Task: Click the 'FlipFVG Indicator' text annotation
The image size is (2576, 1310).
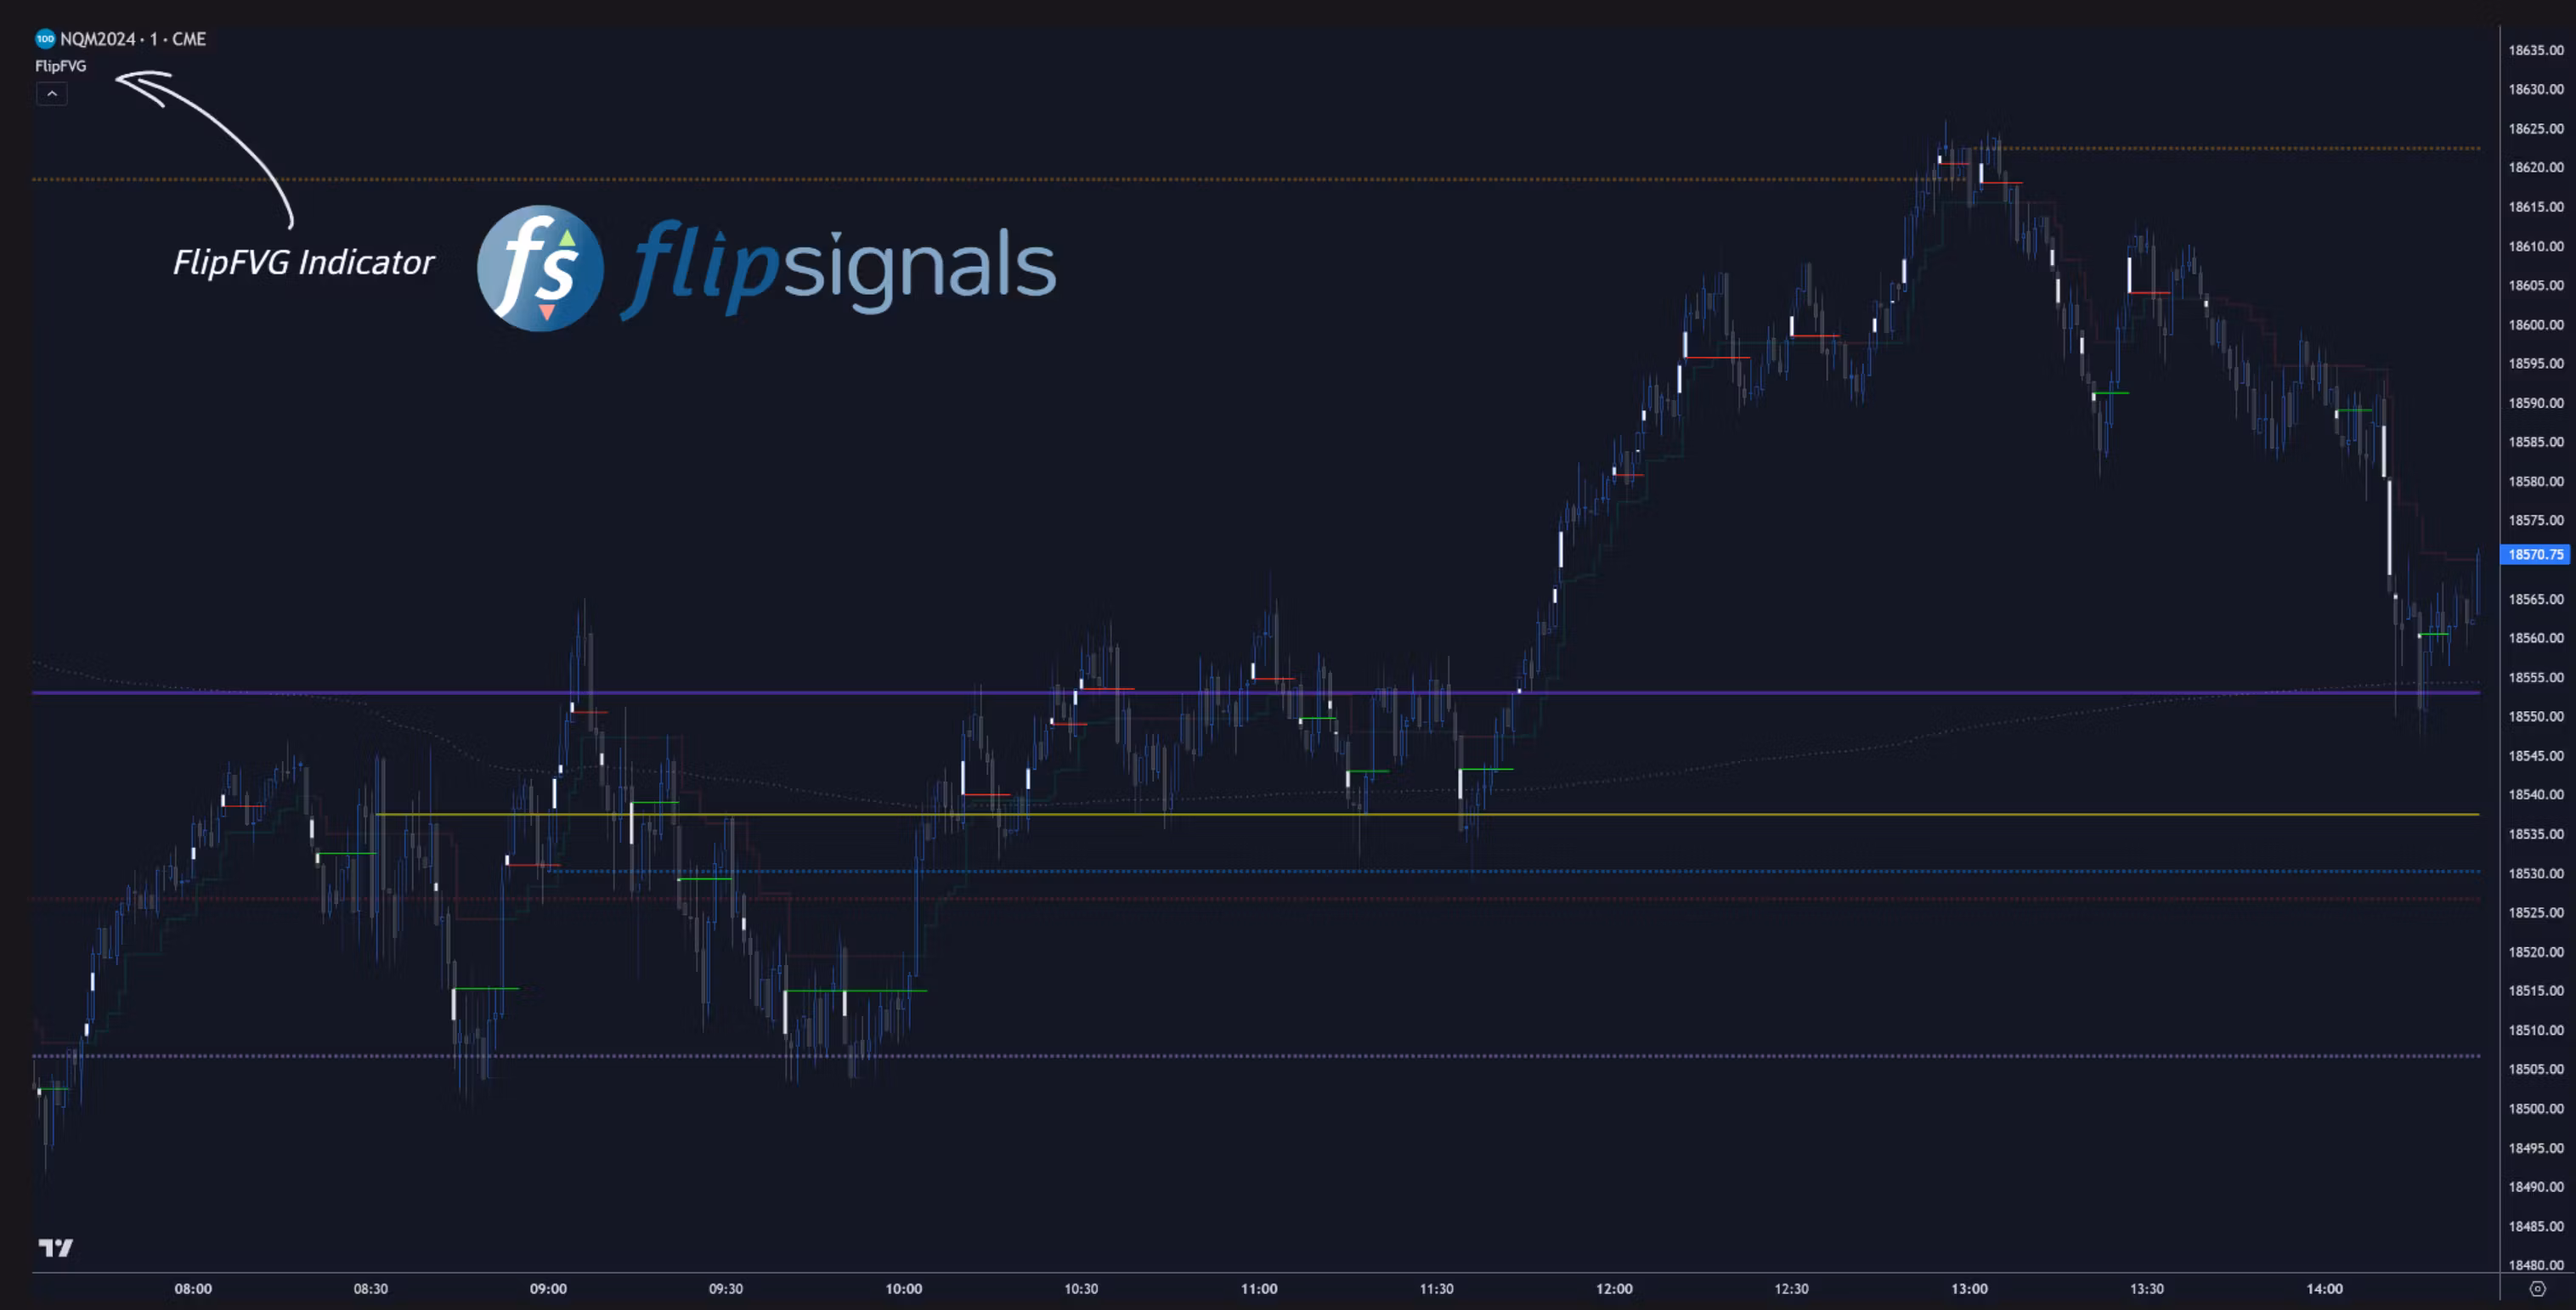Action: click(303, 262)
